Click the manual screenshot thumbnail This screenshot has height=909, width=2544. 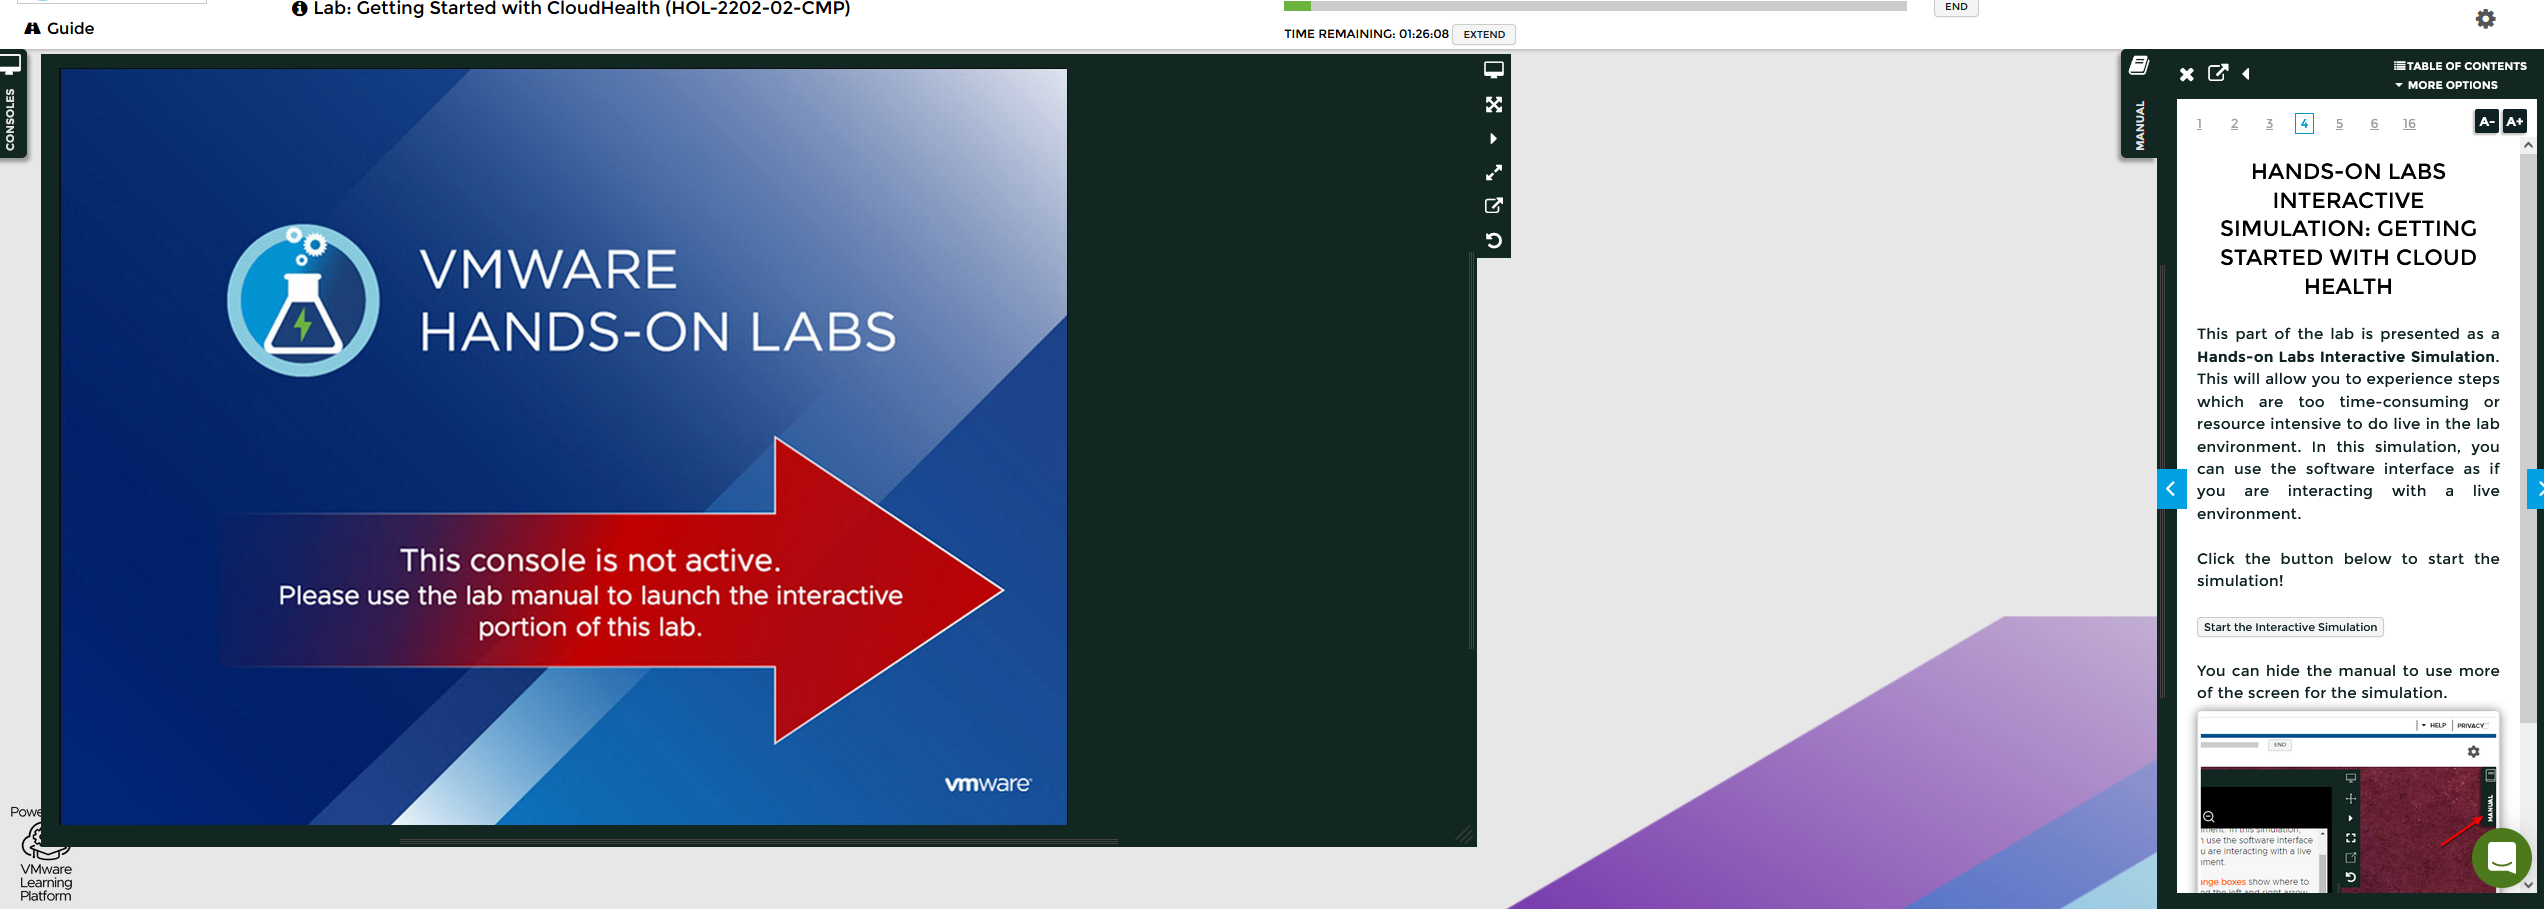point(2348,802)
